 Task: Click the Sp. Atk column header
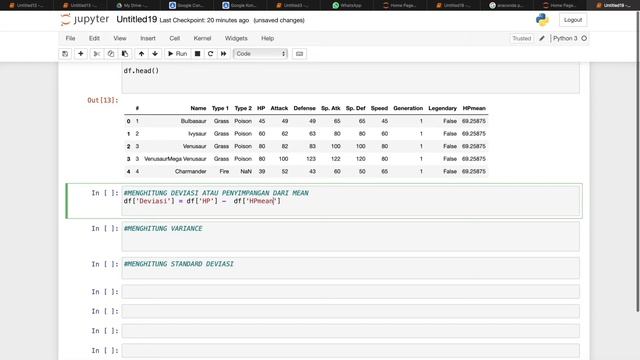point(331,108)
